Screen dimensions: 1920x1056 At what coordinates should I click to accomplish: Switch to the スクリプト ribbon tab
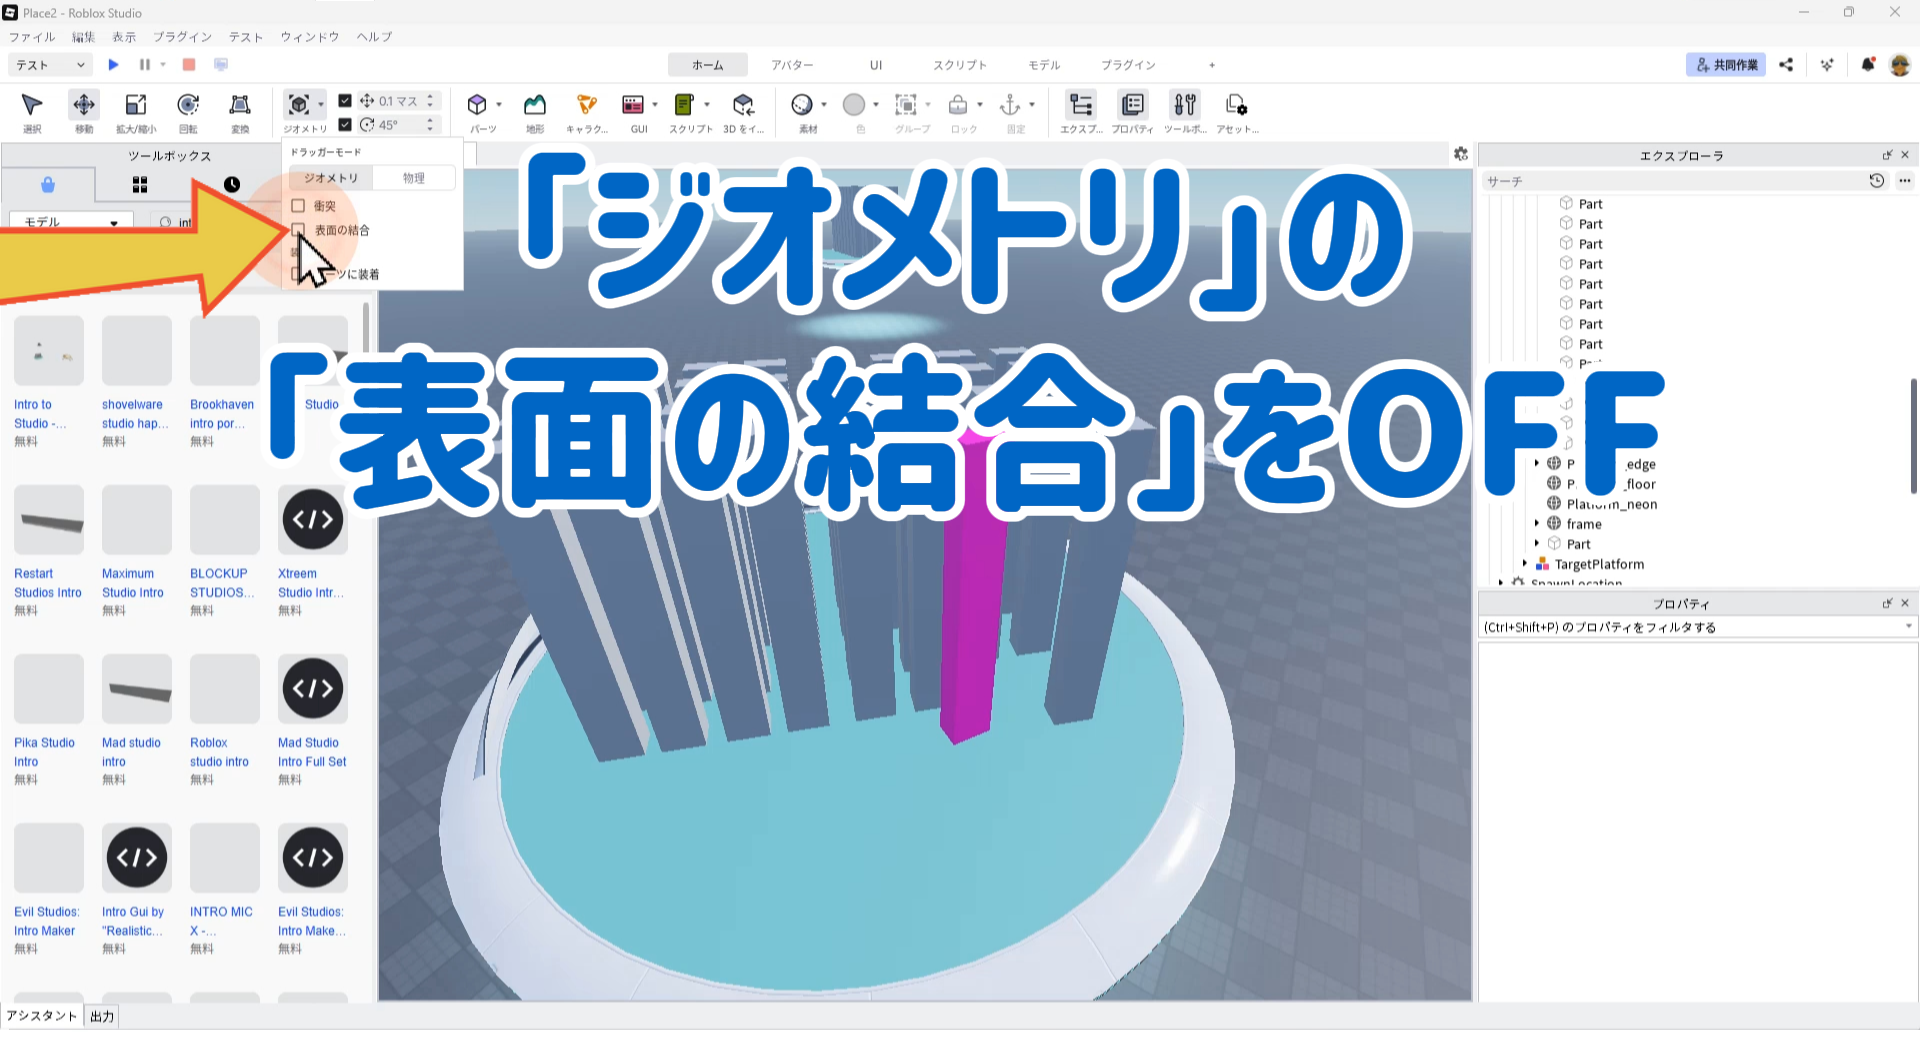point(959,65)
